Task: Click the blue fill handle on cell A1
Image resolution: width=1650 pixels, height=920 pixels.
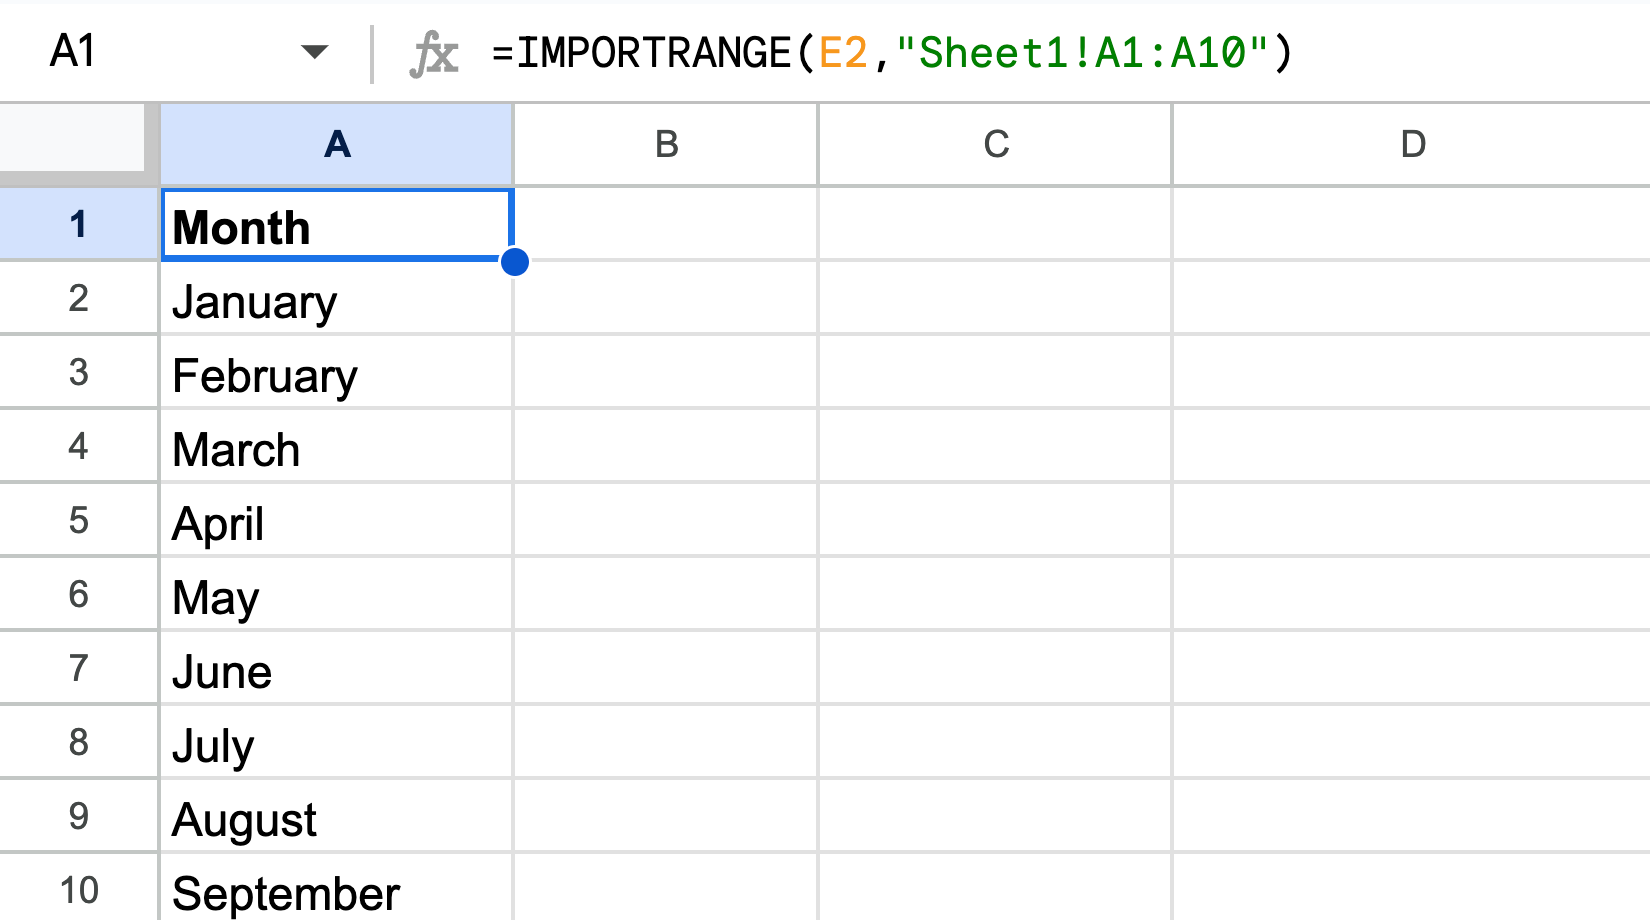Action: coord(513,261)
